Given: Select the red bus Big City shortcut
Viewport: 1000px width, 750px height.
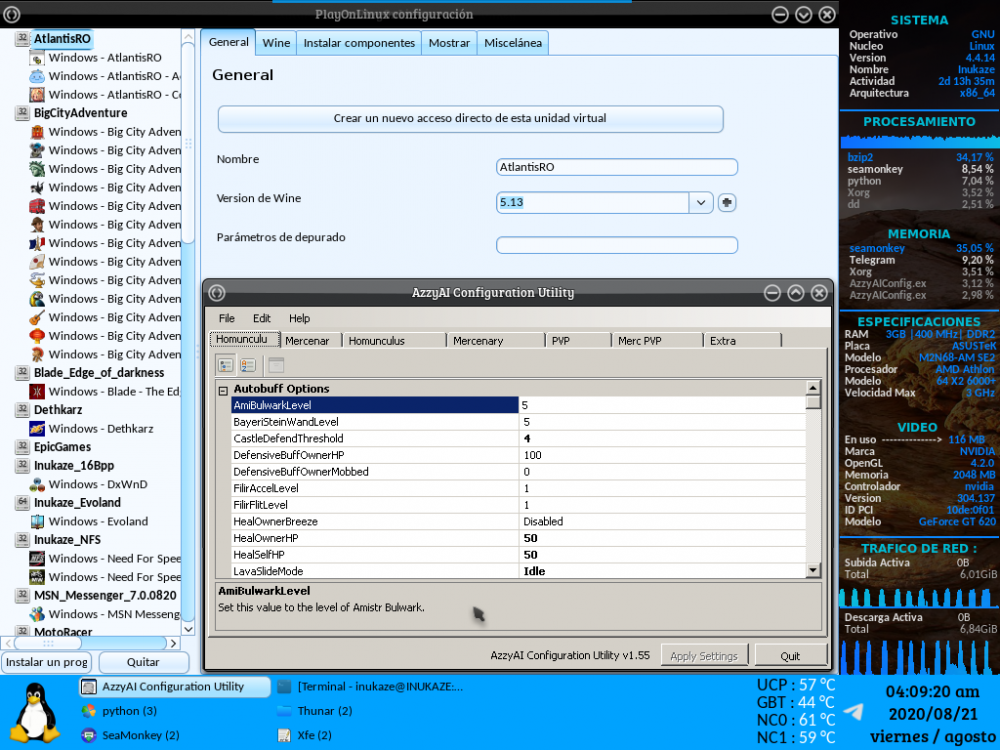Looking at the screenshot, I should click(x=37, y=206).
